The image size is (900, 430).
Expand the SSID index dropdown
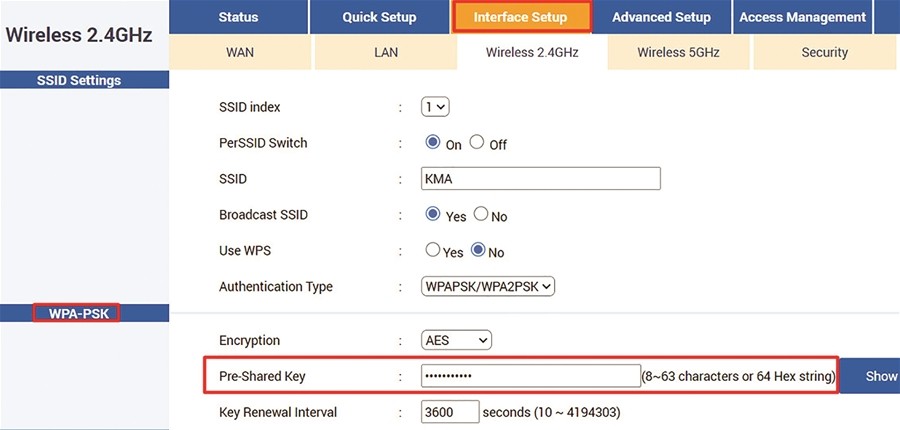(x=435, y=107)
